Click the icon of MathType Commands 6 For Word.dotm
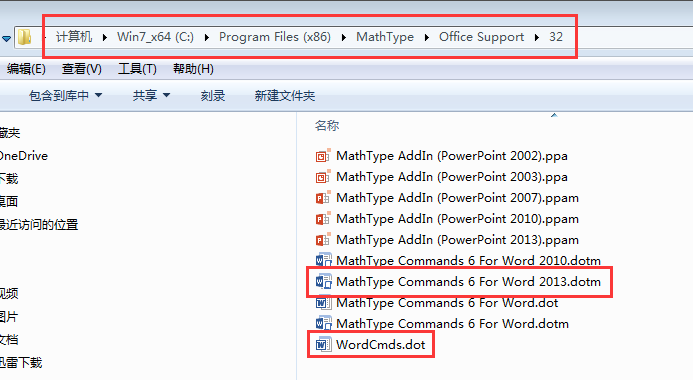Viewport: 693px width, 380px height. (x=324, y=323)
